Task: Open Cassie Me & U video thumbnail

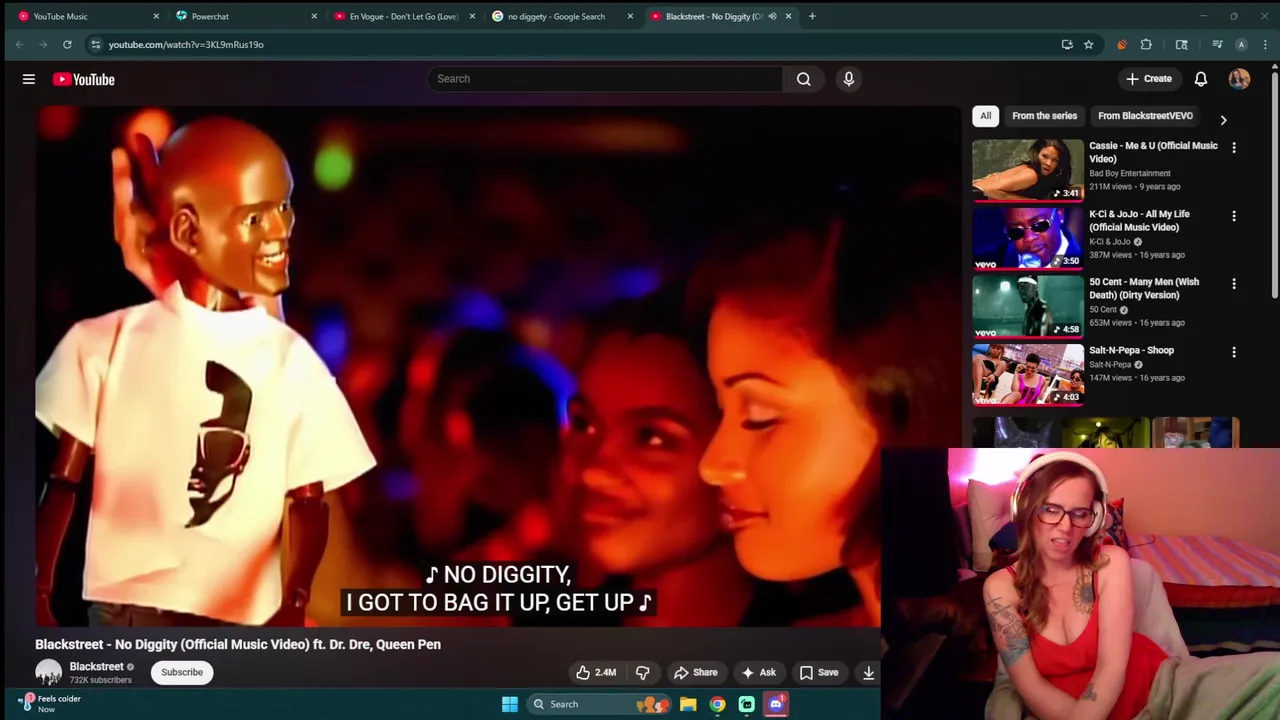Action: point(1028,170)
